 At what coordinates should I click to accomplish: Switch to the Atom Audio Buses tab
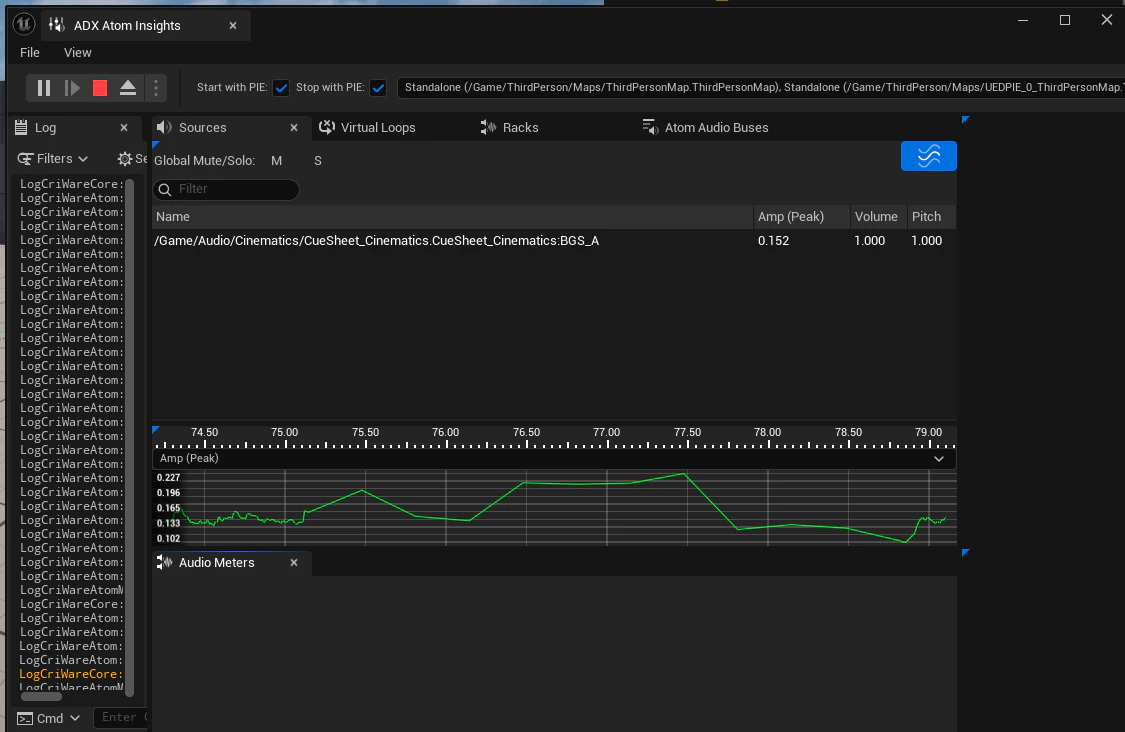click(705, 128)
